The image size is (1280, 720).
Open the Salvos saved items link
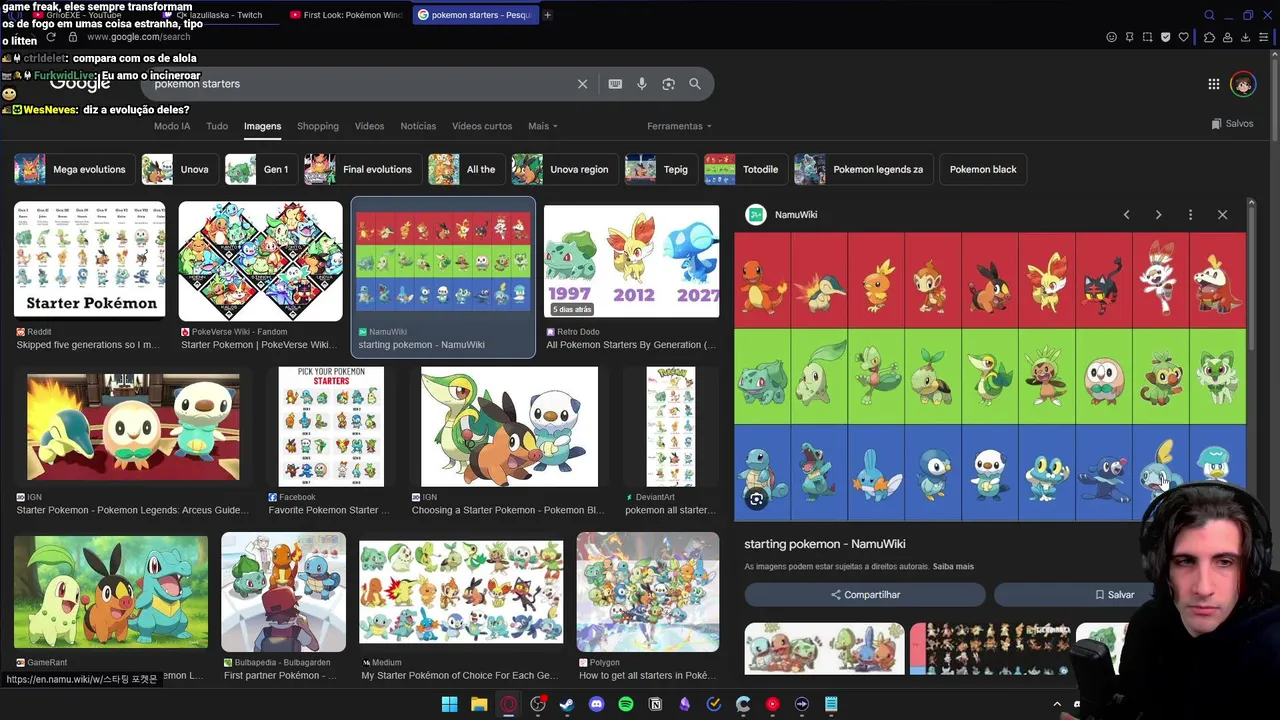click(x=1232, y=124)
